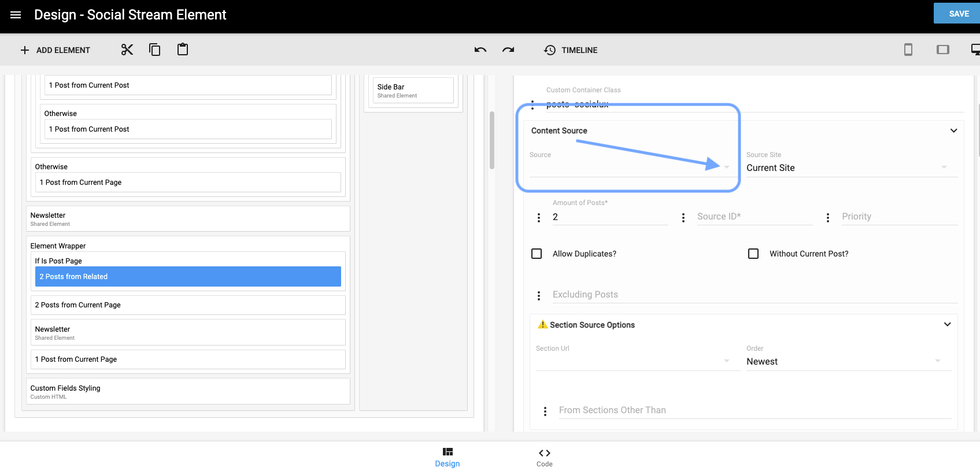The height and width of the screenshot is (472, 980).
Task: Undo the last change
Action: click(480, 50)
